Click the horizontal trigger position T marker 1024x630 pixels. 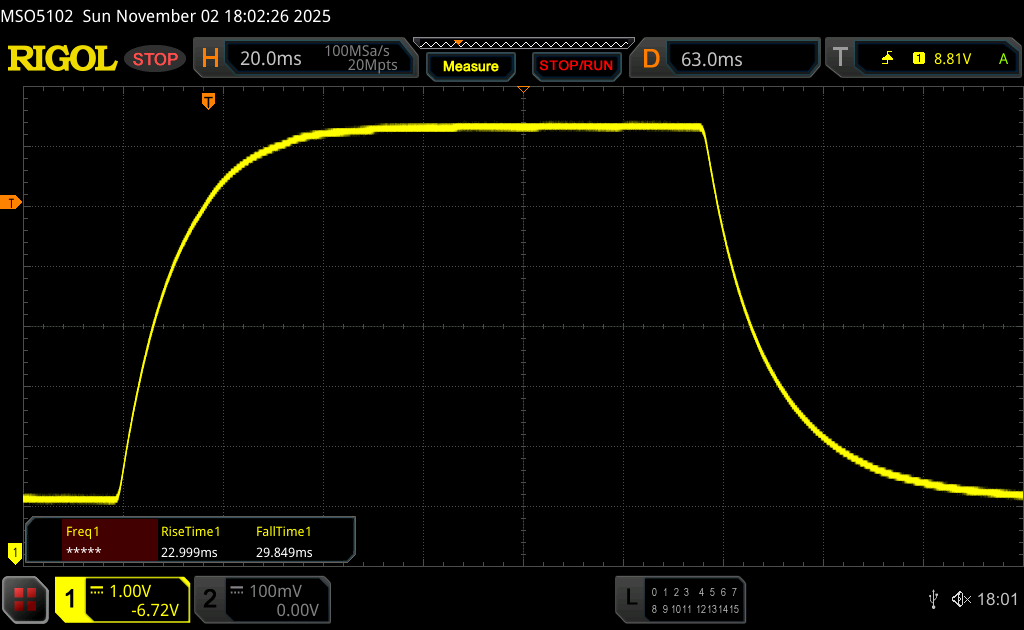pos(208,100)
